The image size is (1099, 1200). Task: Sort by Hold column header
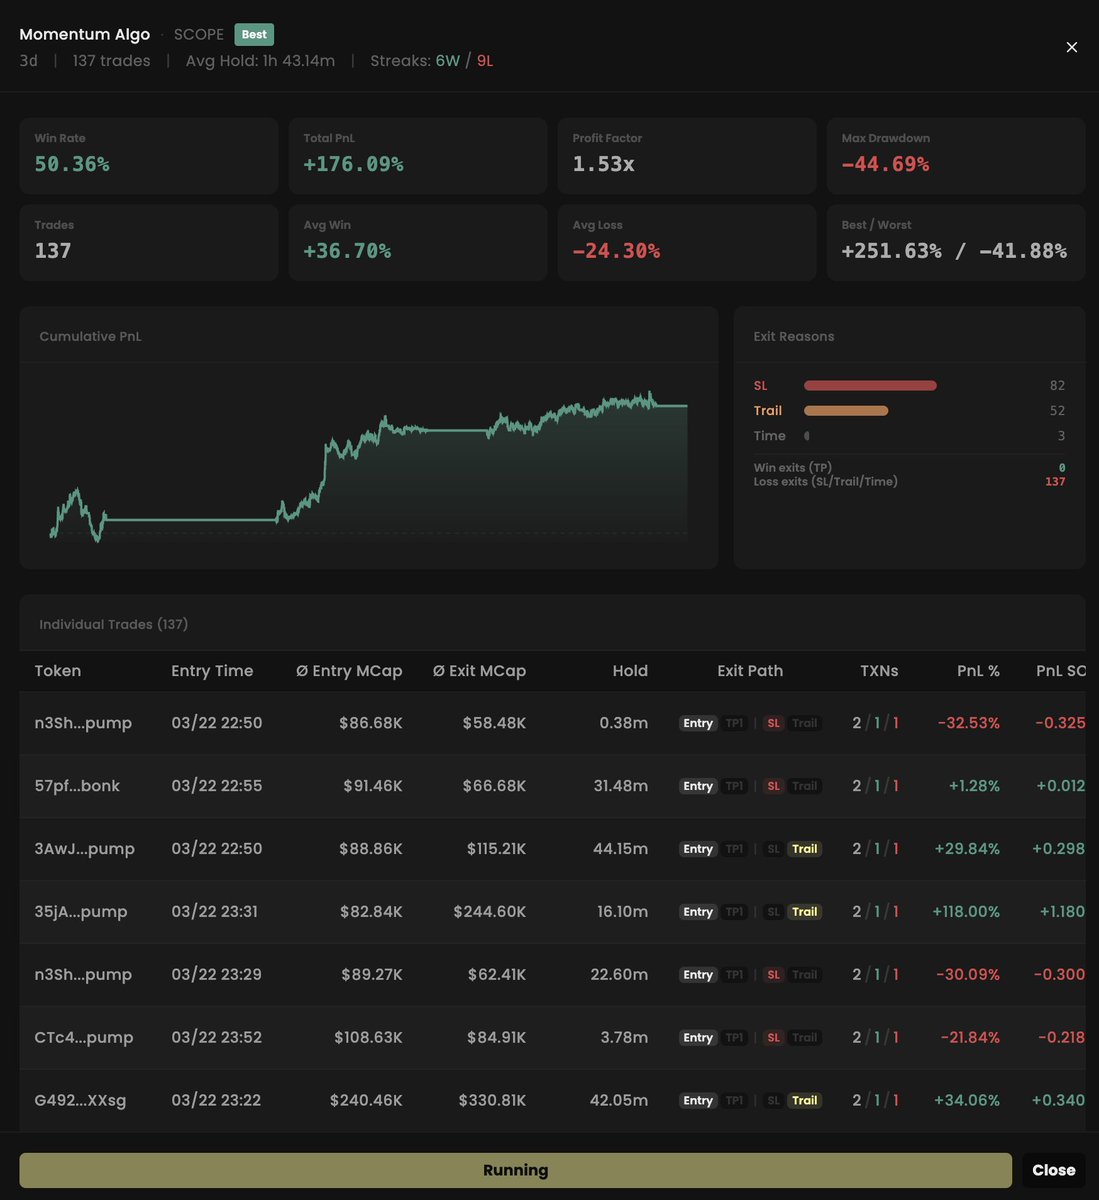(630, 671)
